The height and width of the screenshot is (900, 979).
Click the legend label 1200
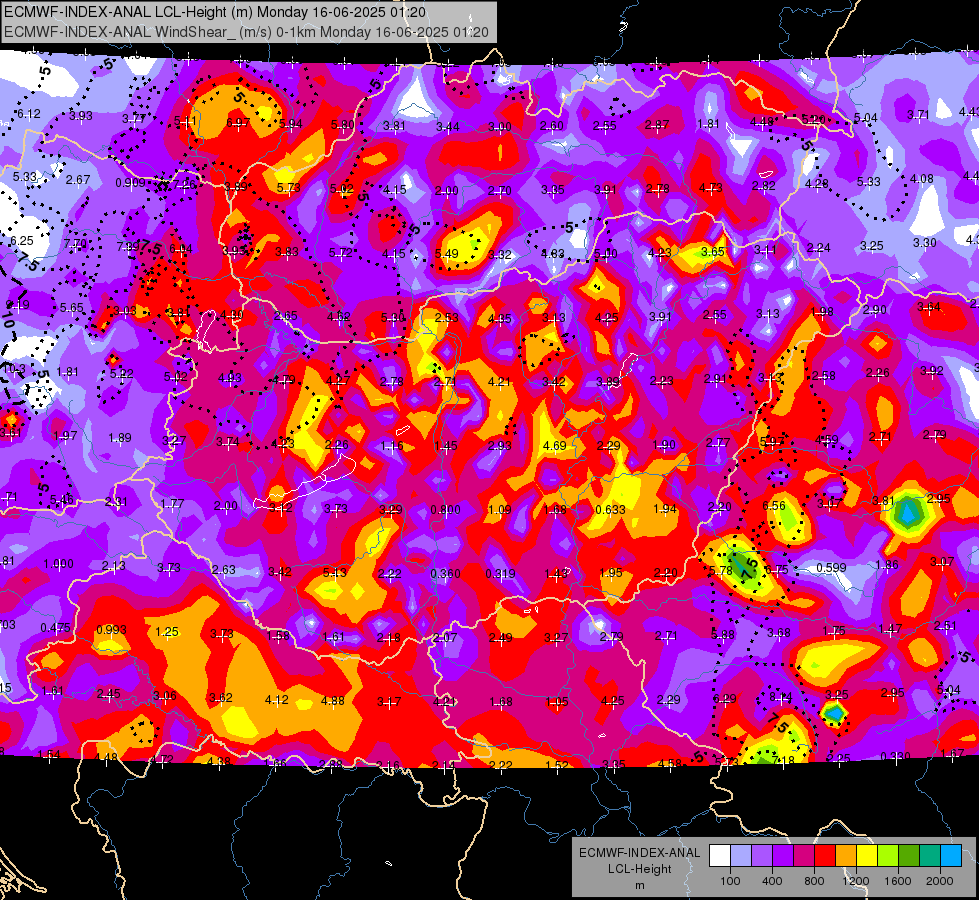[856, 881]
